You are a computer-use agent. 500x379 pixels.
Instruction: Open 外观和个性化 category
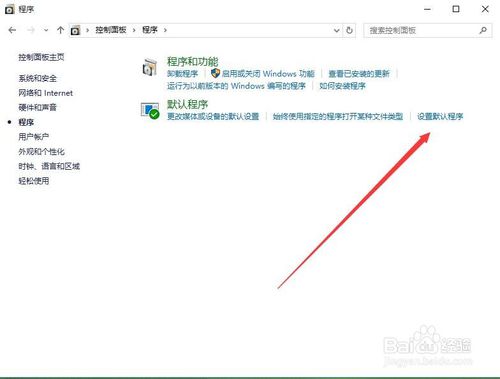point(41,152)
